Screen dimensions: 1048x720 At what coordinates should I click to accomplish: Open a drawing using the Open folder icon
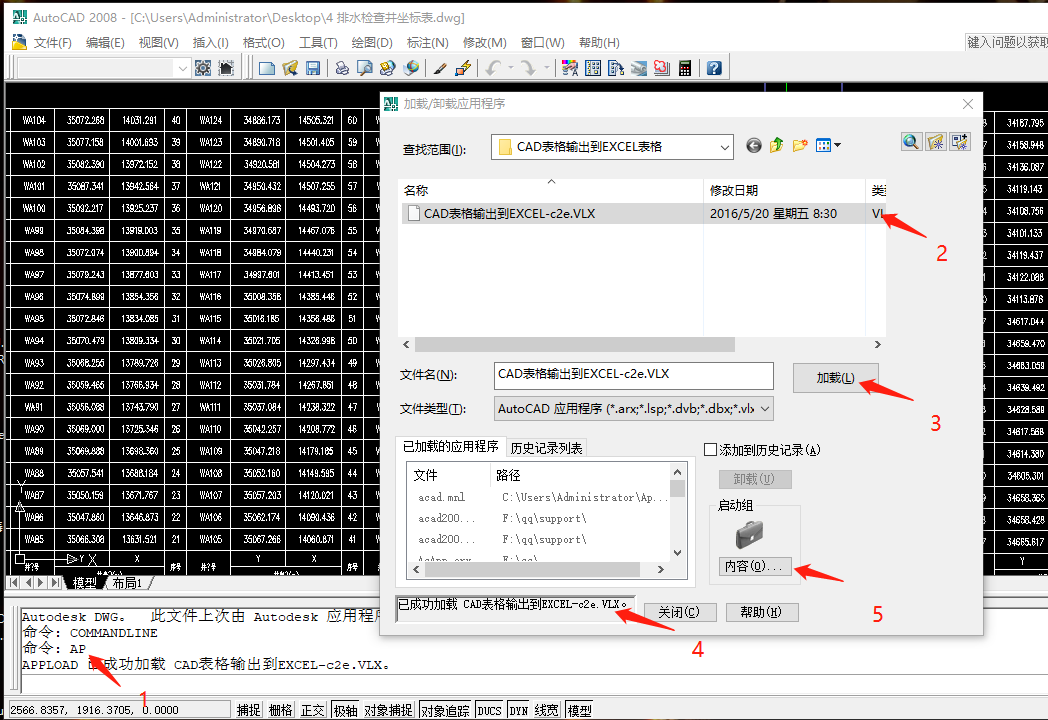(290, 68)
